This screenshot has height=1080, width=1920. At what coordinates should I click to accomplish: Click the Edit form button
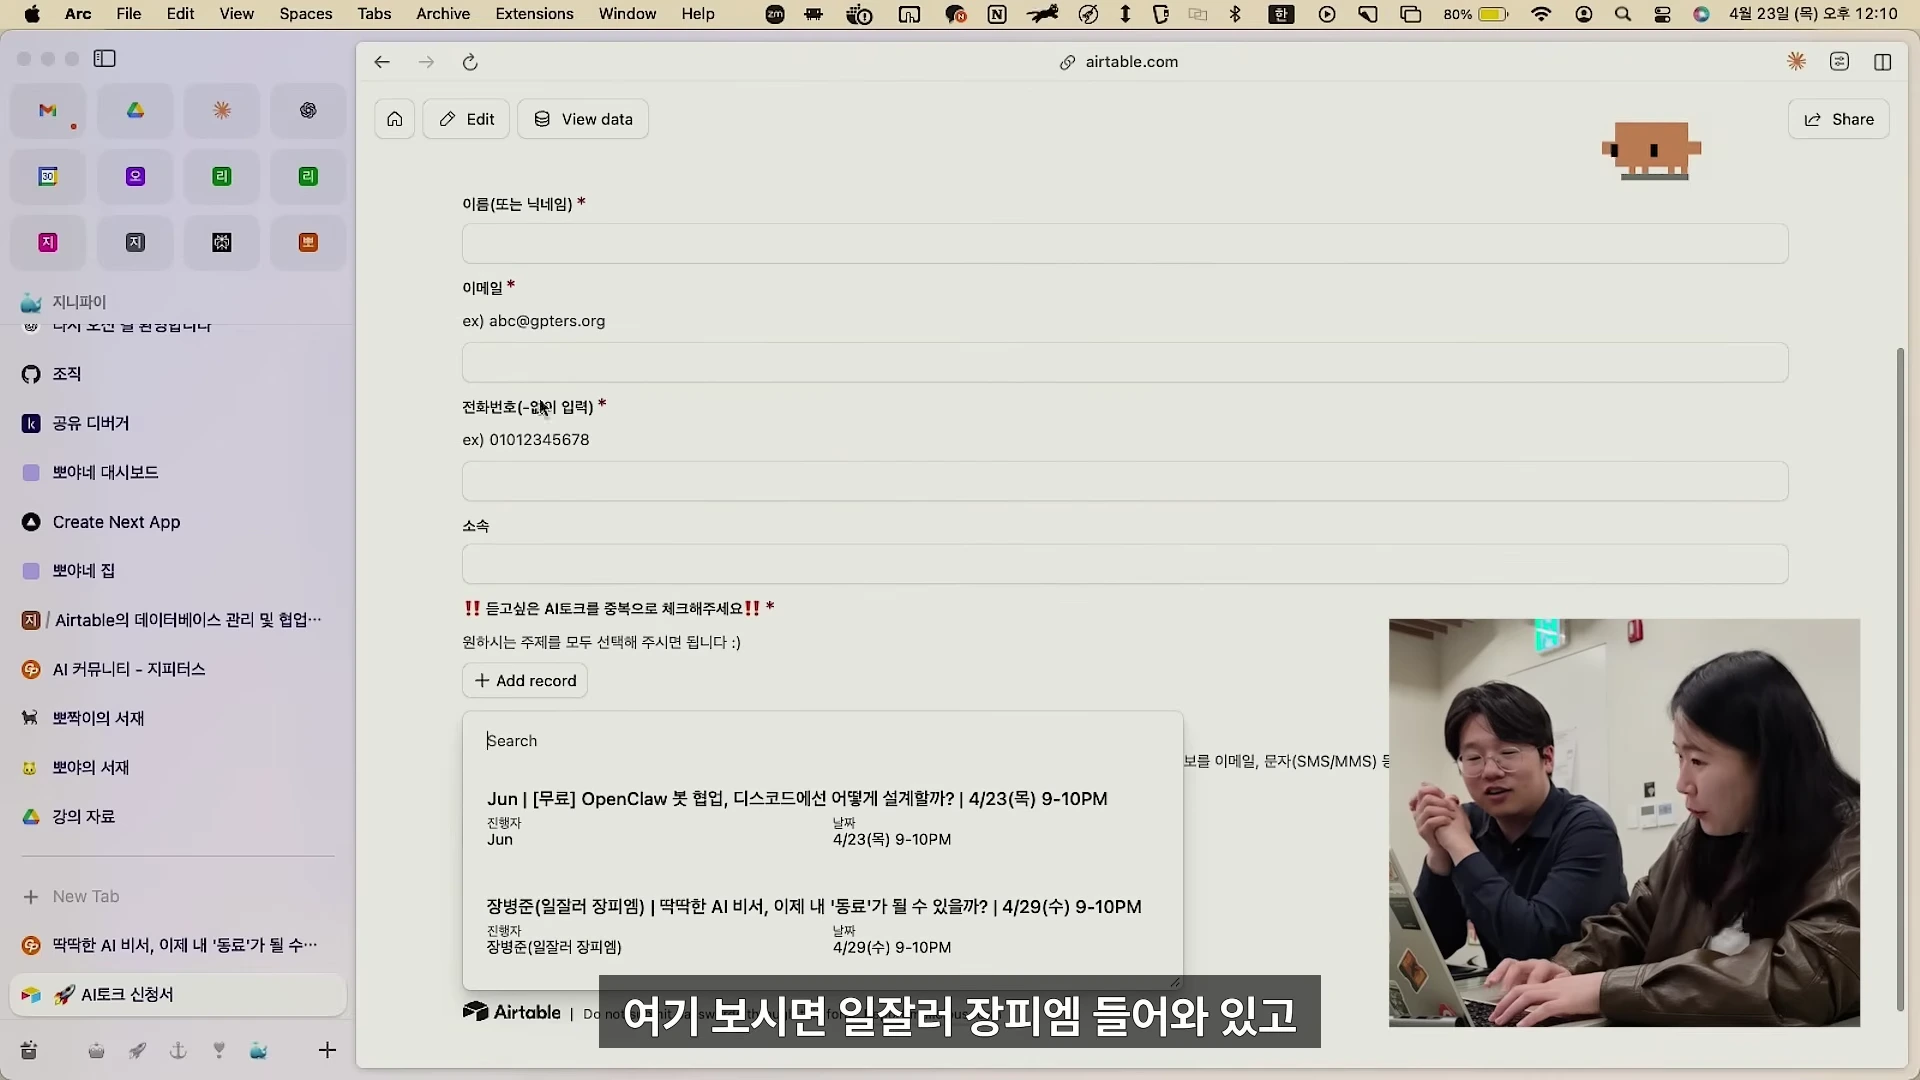(466, 119)
